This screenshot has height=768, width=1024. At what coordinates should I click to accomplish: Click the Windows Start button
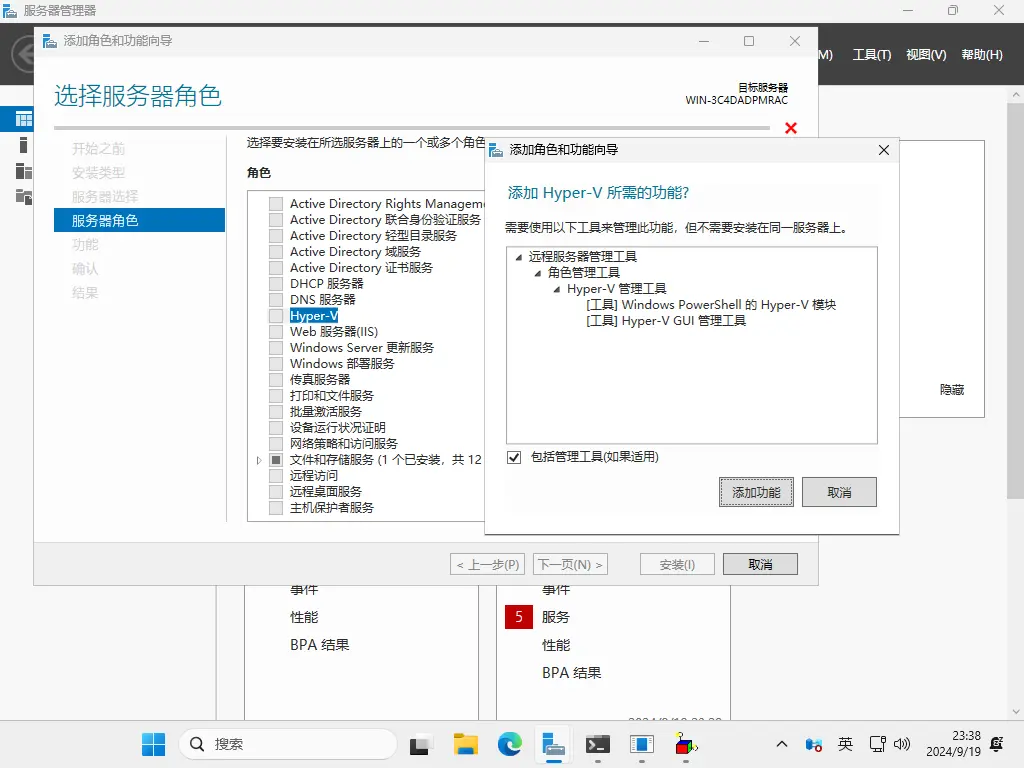(x=153, y=744)
